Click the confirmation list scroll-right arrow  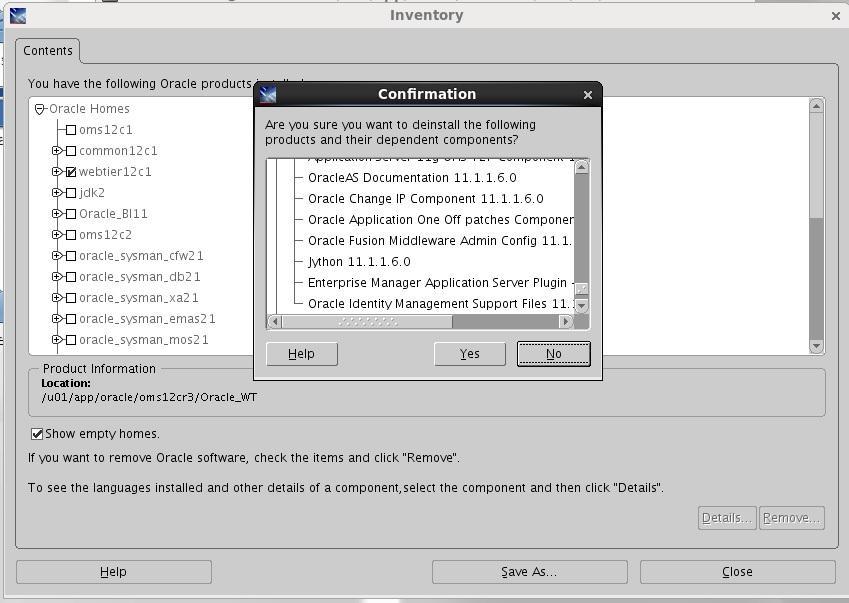tap(566, 322)
